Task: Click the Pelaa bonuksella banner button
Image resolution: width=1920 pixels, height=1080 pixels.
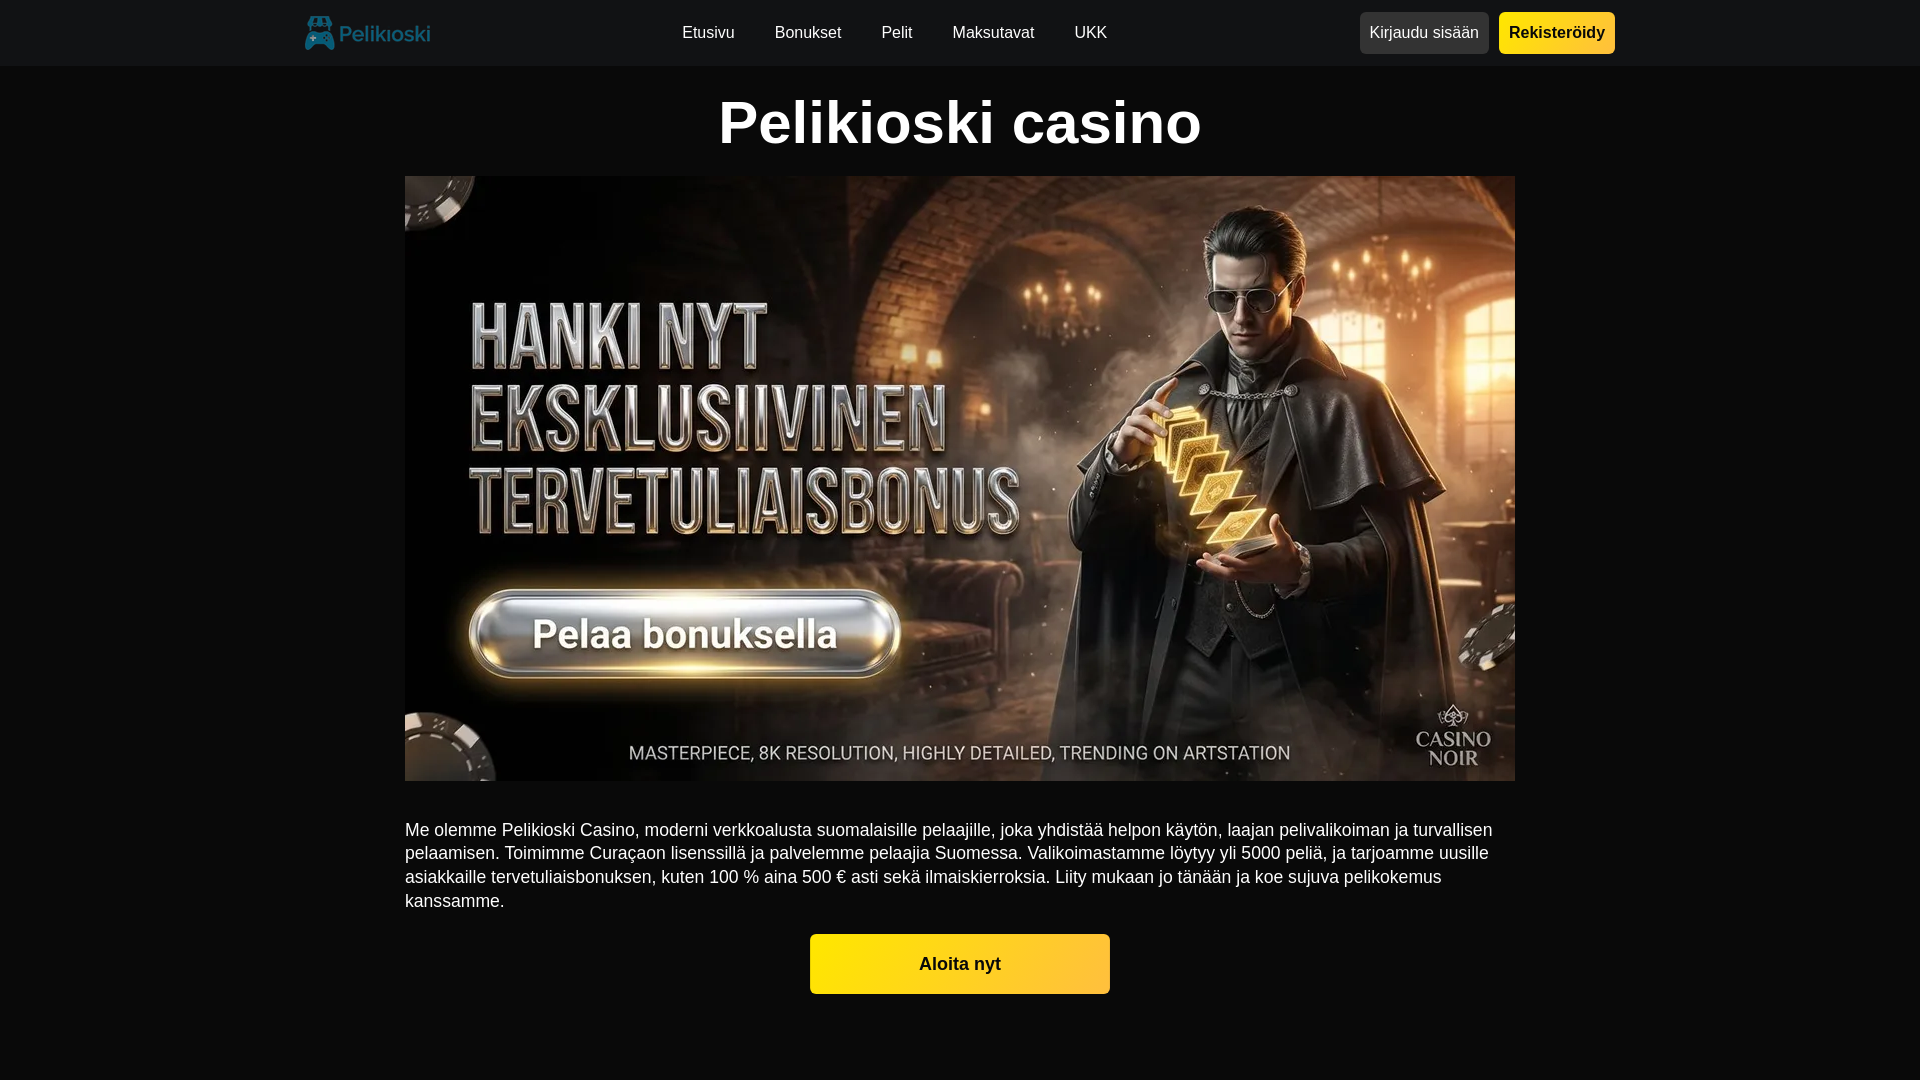Action: (x=685, y=634)
